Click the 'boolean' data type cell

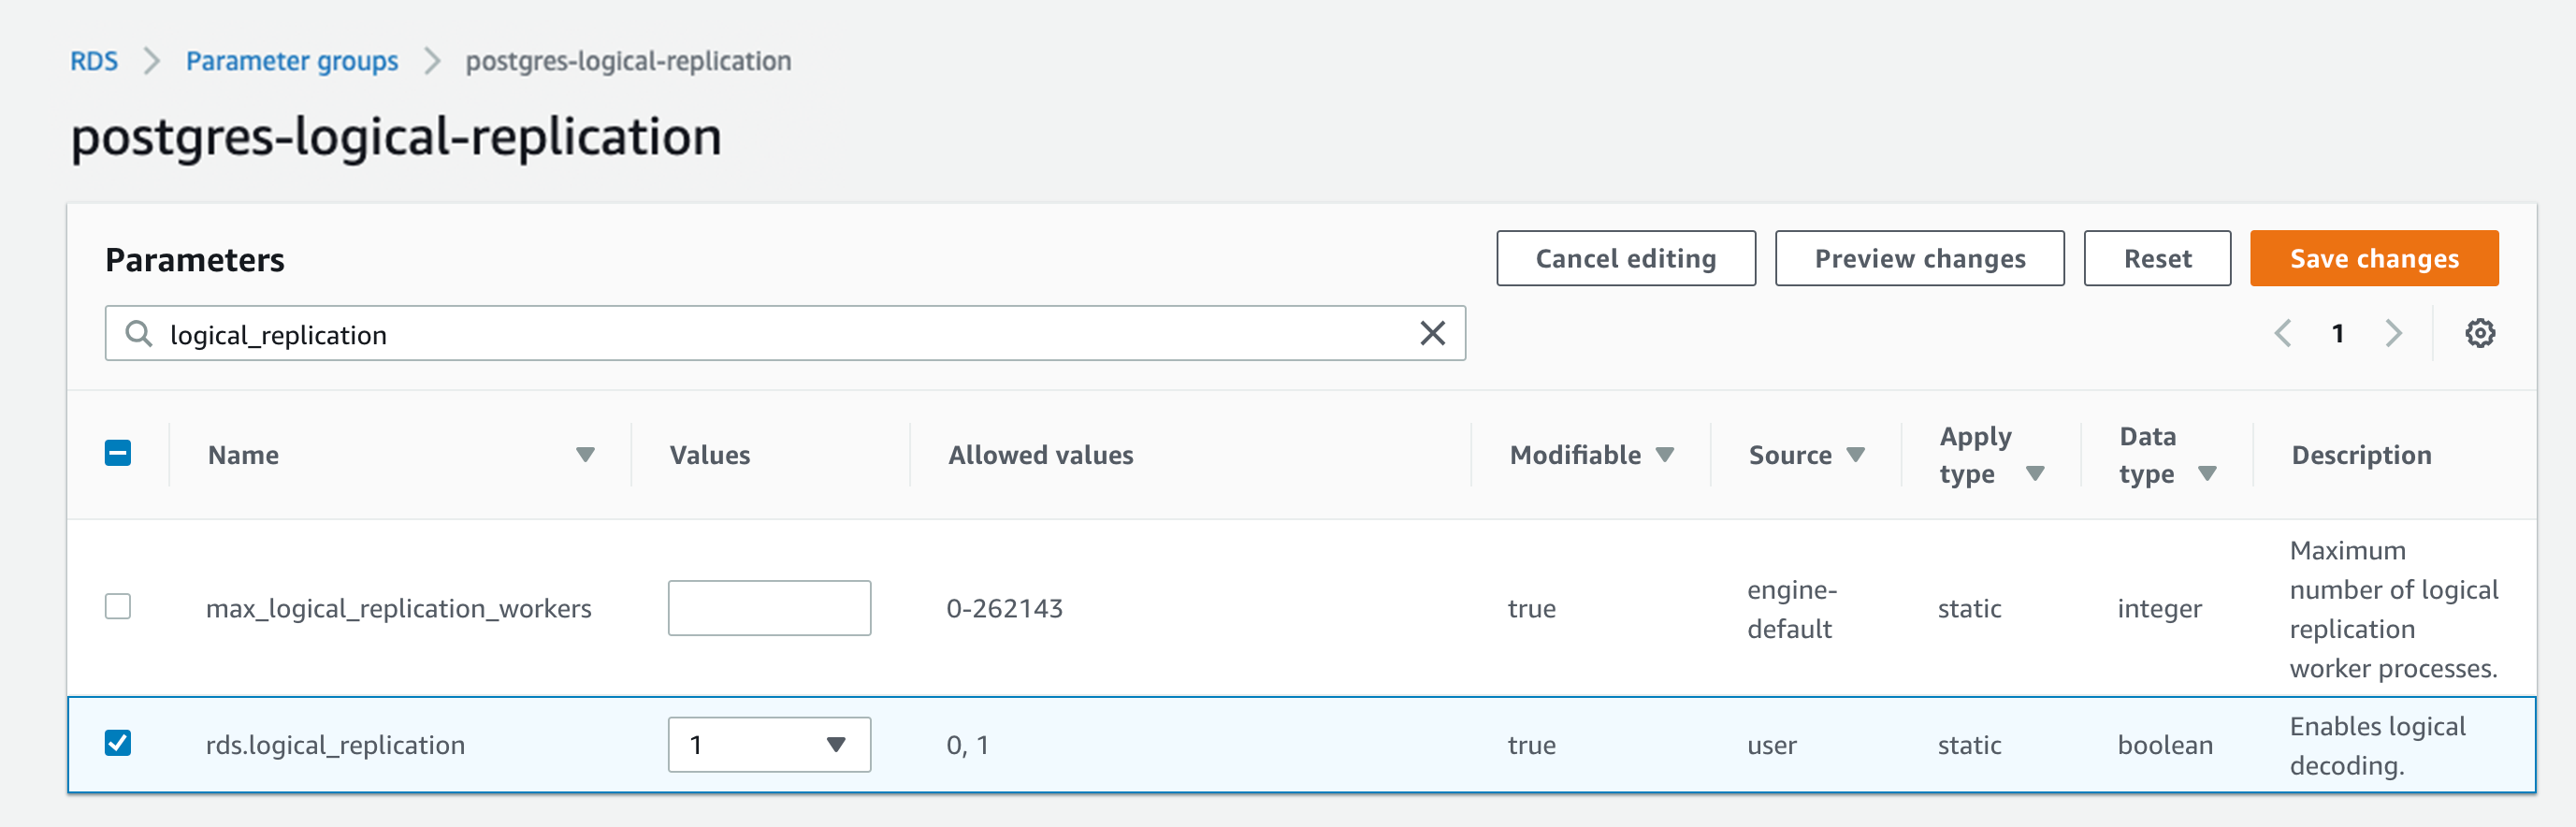click(x=2165, y=745)
